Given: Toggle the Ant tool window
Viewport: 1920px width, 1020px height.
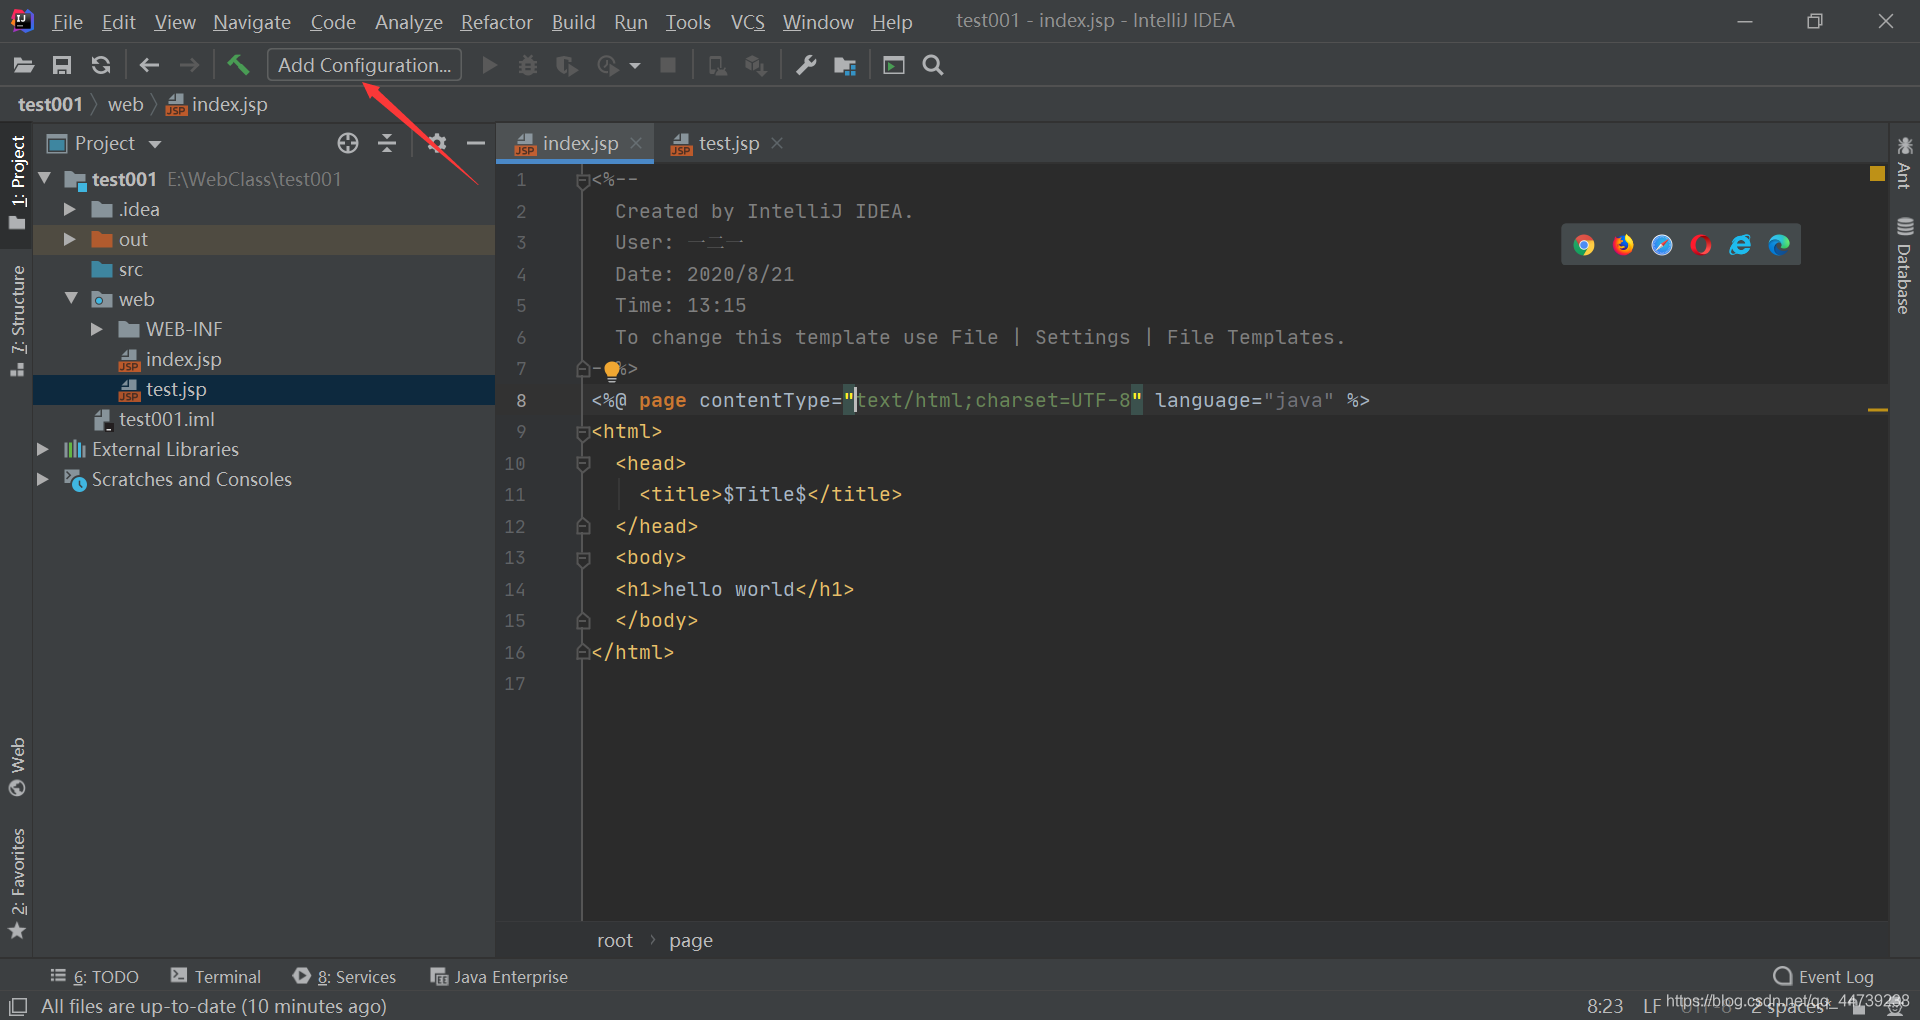Looking at the screenshot, I should coord(1904,162).
